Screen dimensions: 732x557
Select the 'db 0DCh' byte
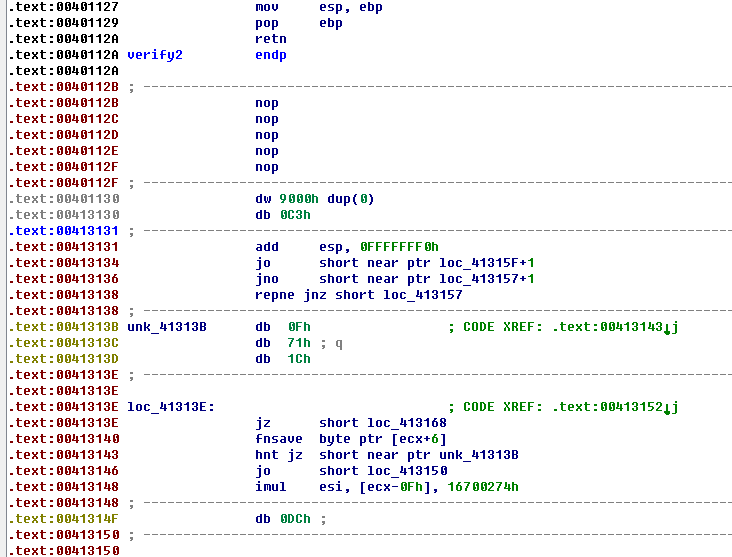coord(282,519)
